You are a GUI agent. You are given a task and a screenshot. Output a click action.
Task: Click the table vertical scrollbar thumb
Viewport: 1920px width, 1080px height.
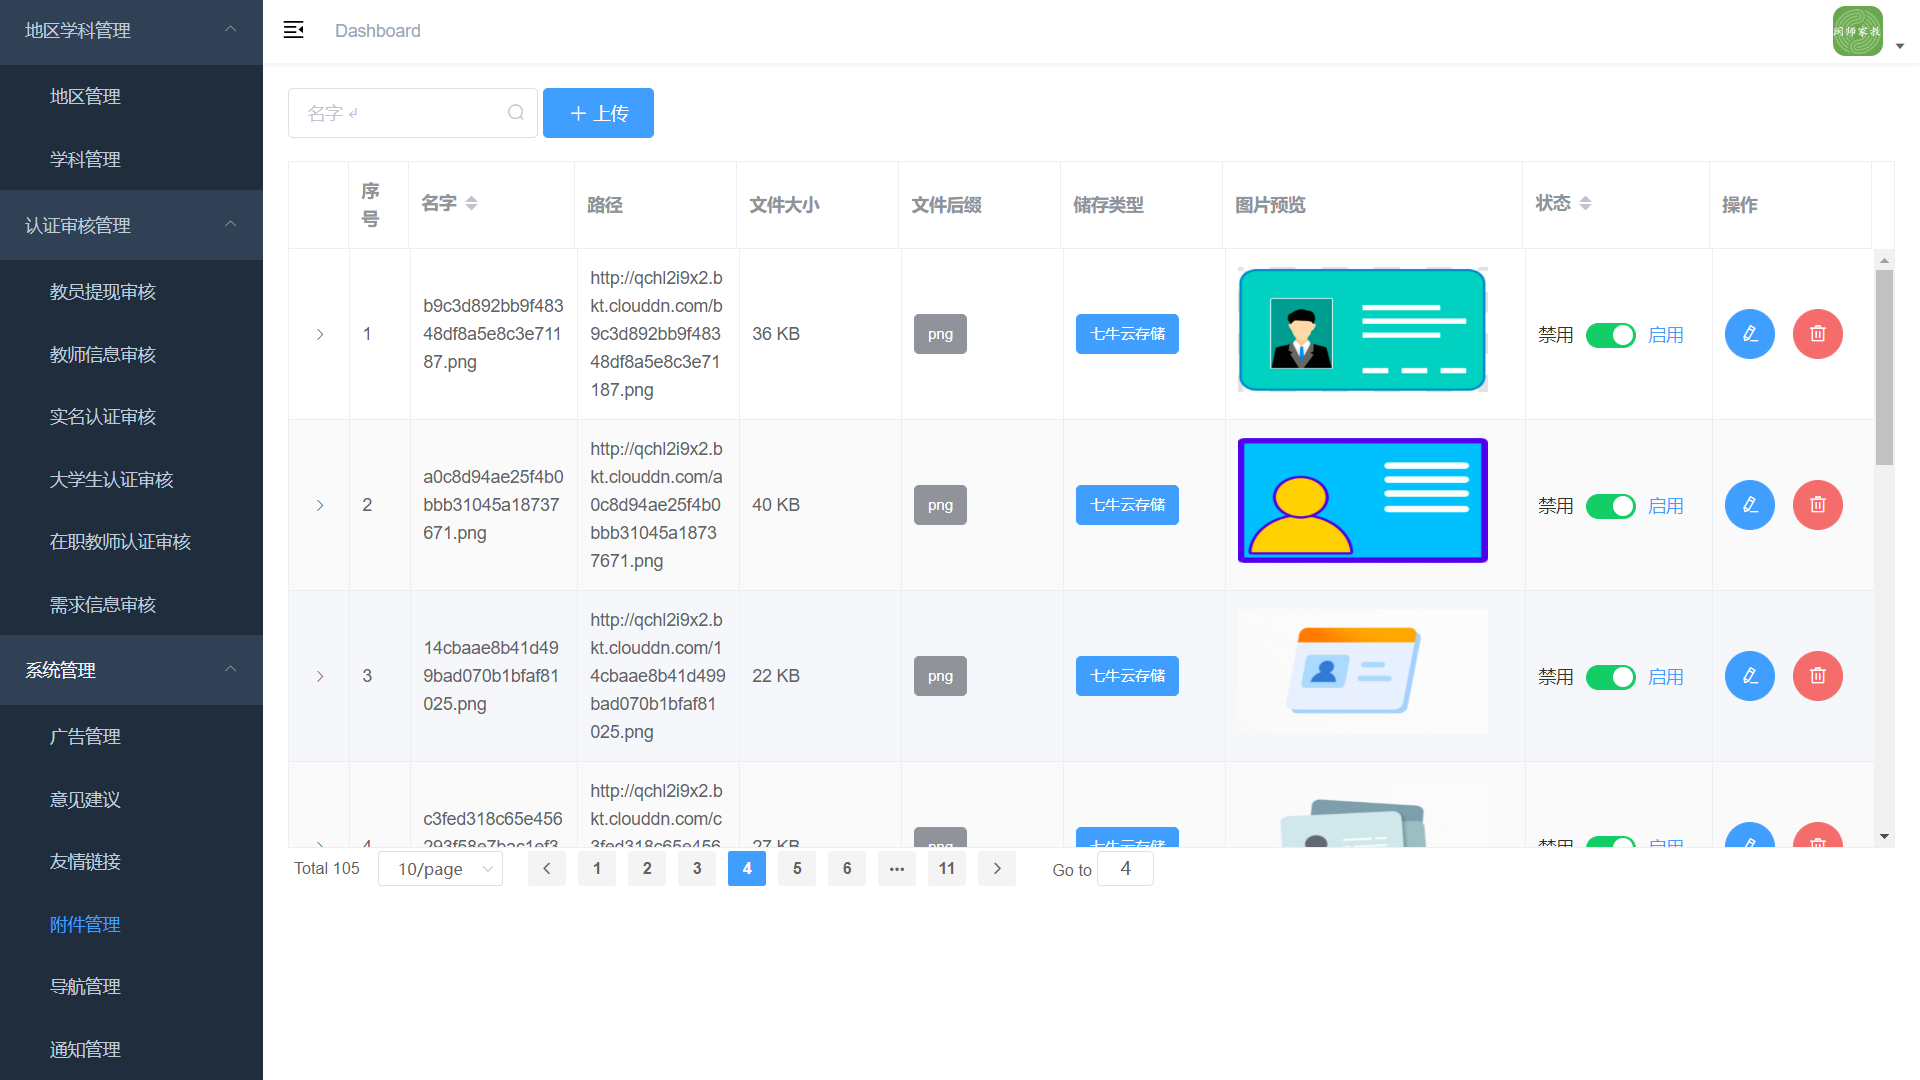click(1884, 366)
